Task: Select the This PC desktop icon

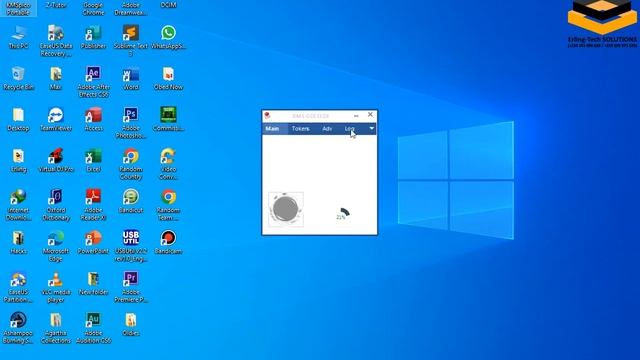Action: tap(18, 38)
